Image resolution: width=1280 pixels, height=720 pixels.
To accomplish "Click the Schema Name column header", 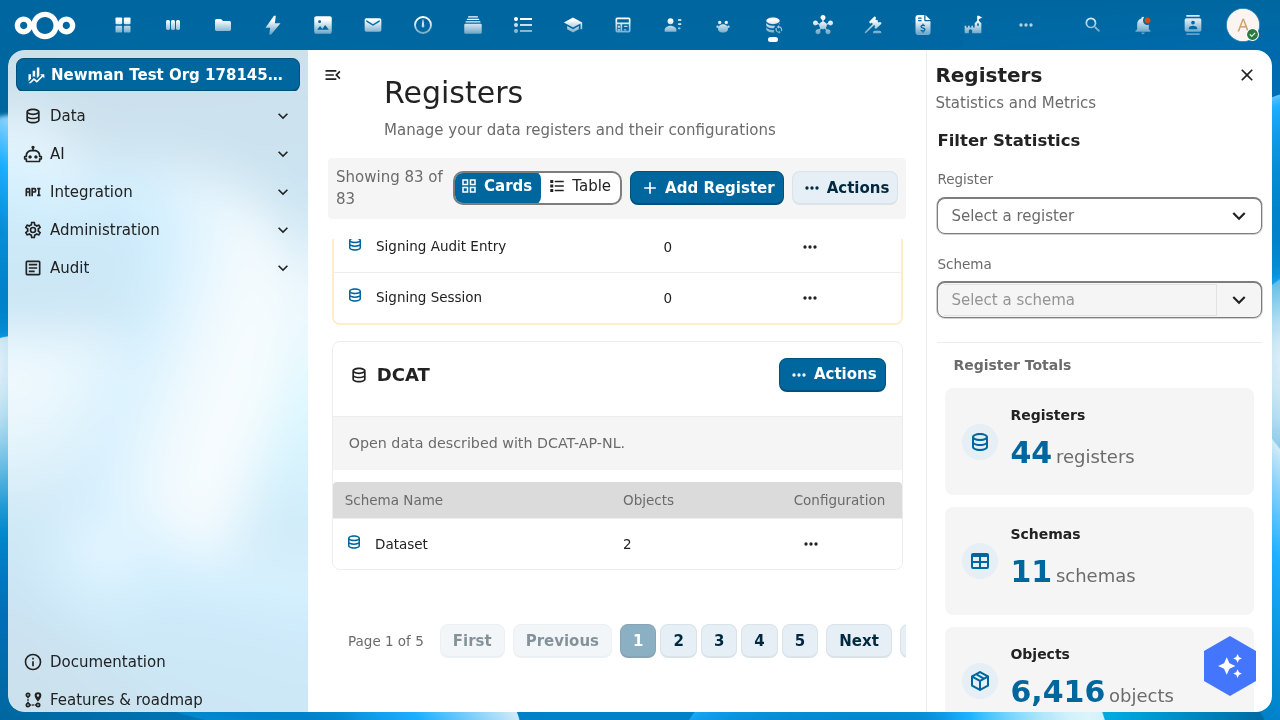I will [394, 501].
